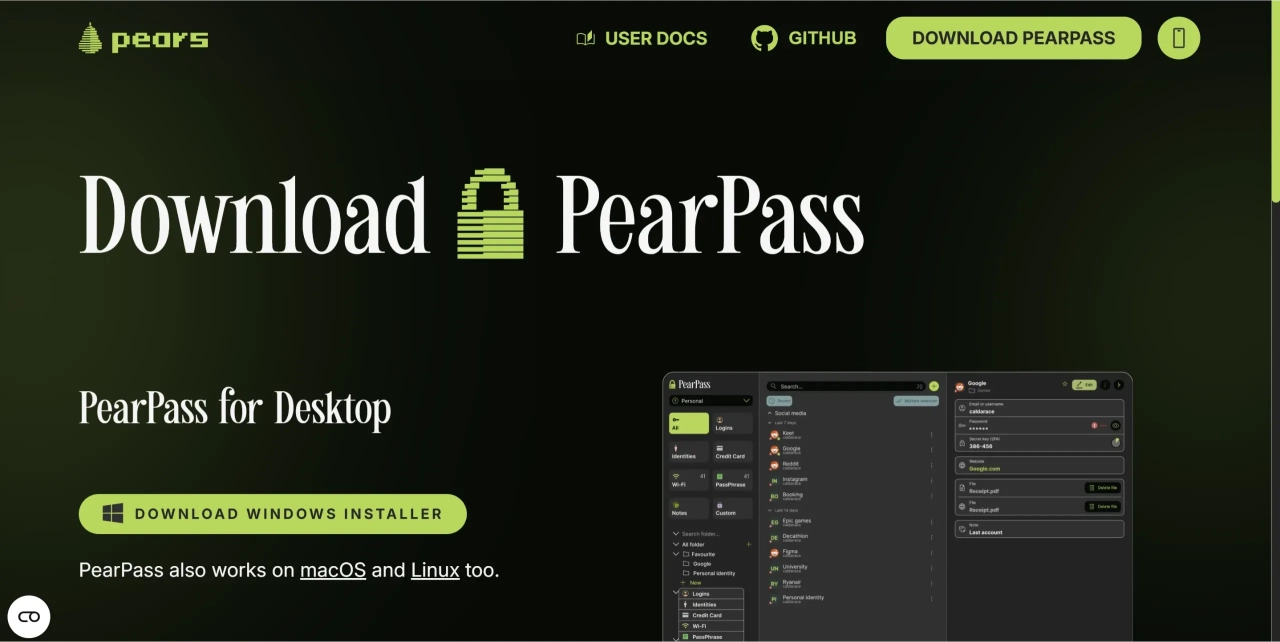Toggle password visibility with the eye icon
Viewport: 1280px width, 642px height.
point(1115,425)
